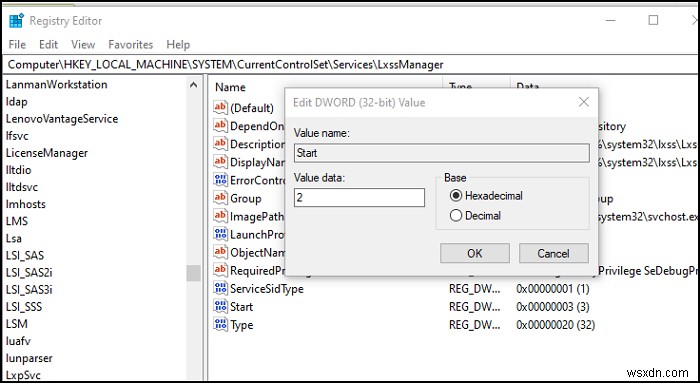Select the Lsa key in tree
700x383 pixels.
click(14, 238)
